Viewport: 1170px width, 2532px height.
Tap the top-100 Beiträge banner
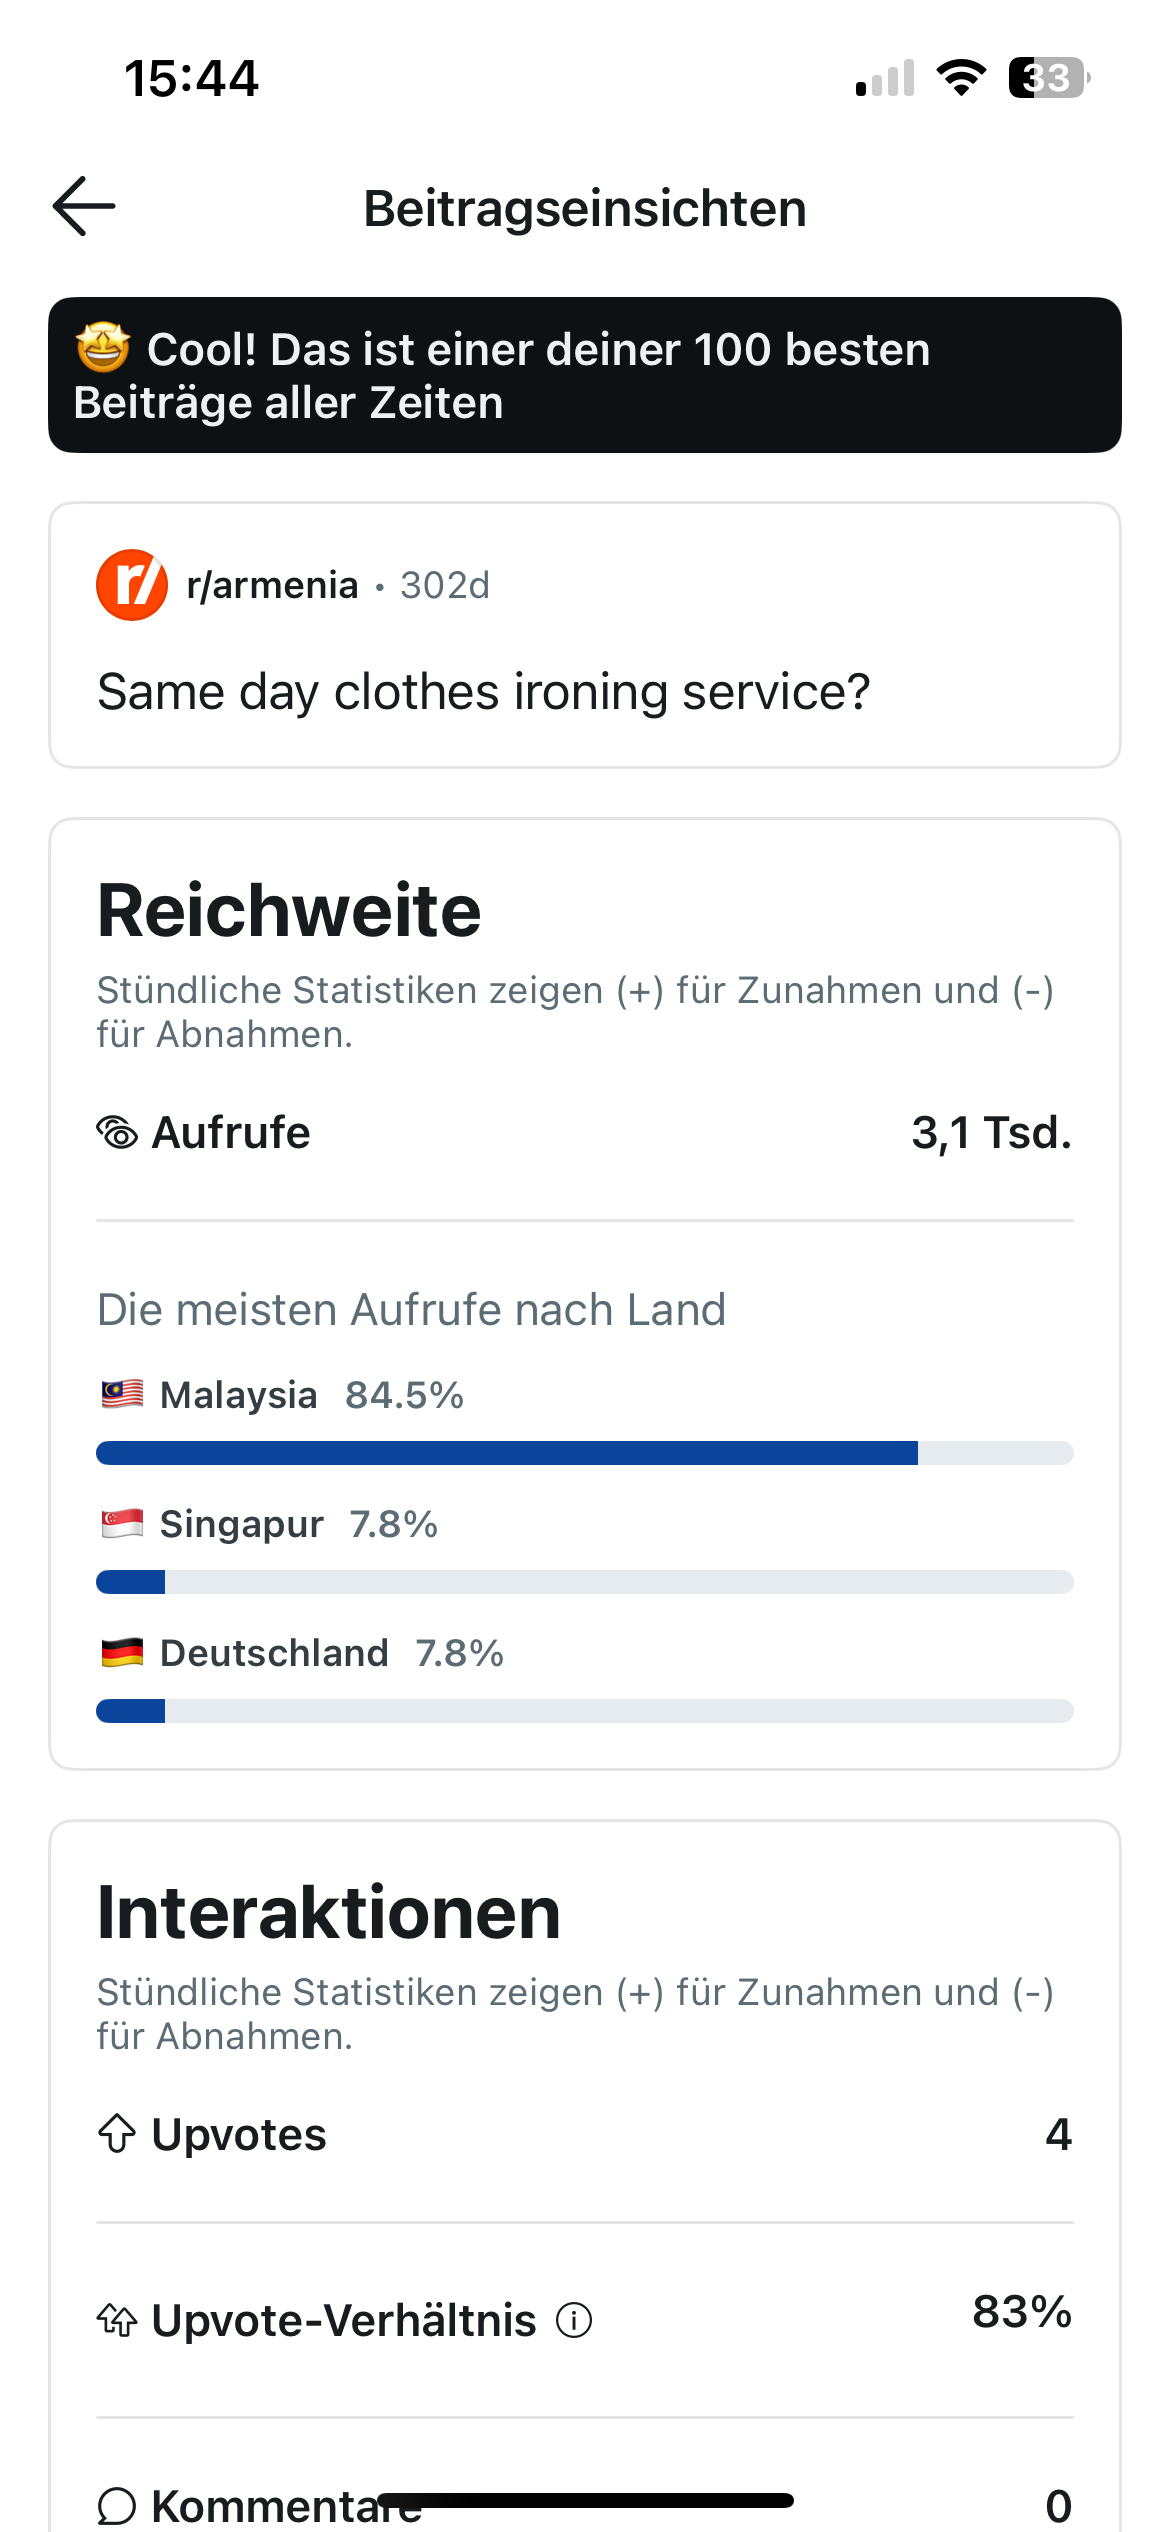pyautogui.click(x=585, y=375)
